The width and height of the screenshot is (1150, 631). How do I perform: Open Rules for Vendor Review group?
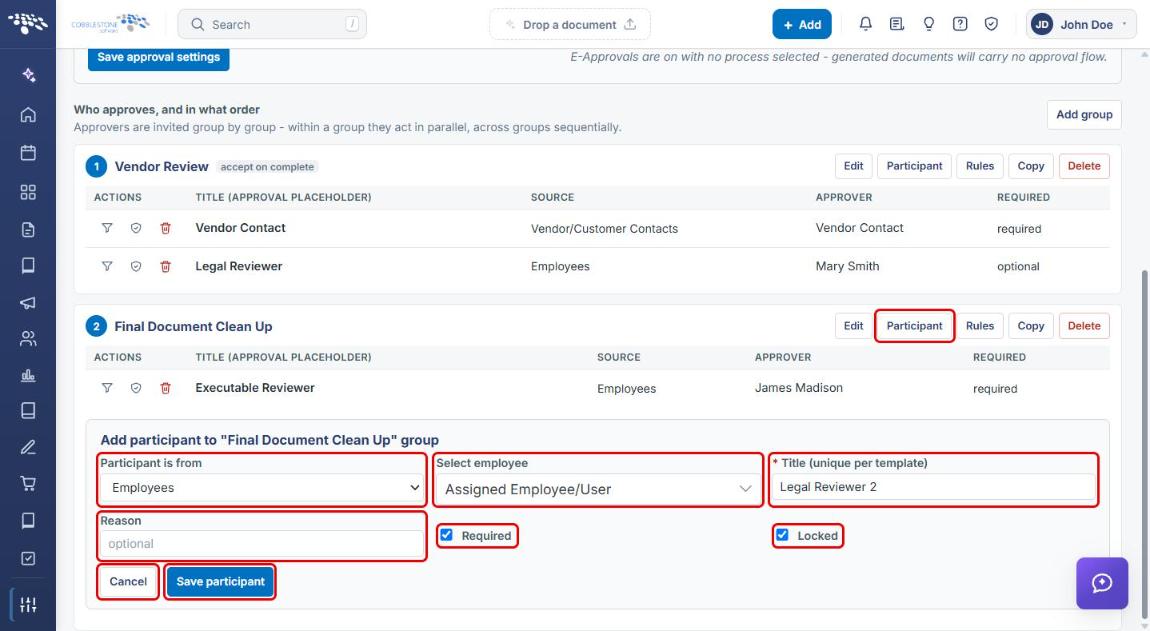point(980,166)
